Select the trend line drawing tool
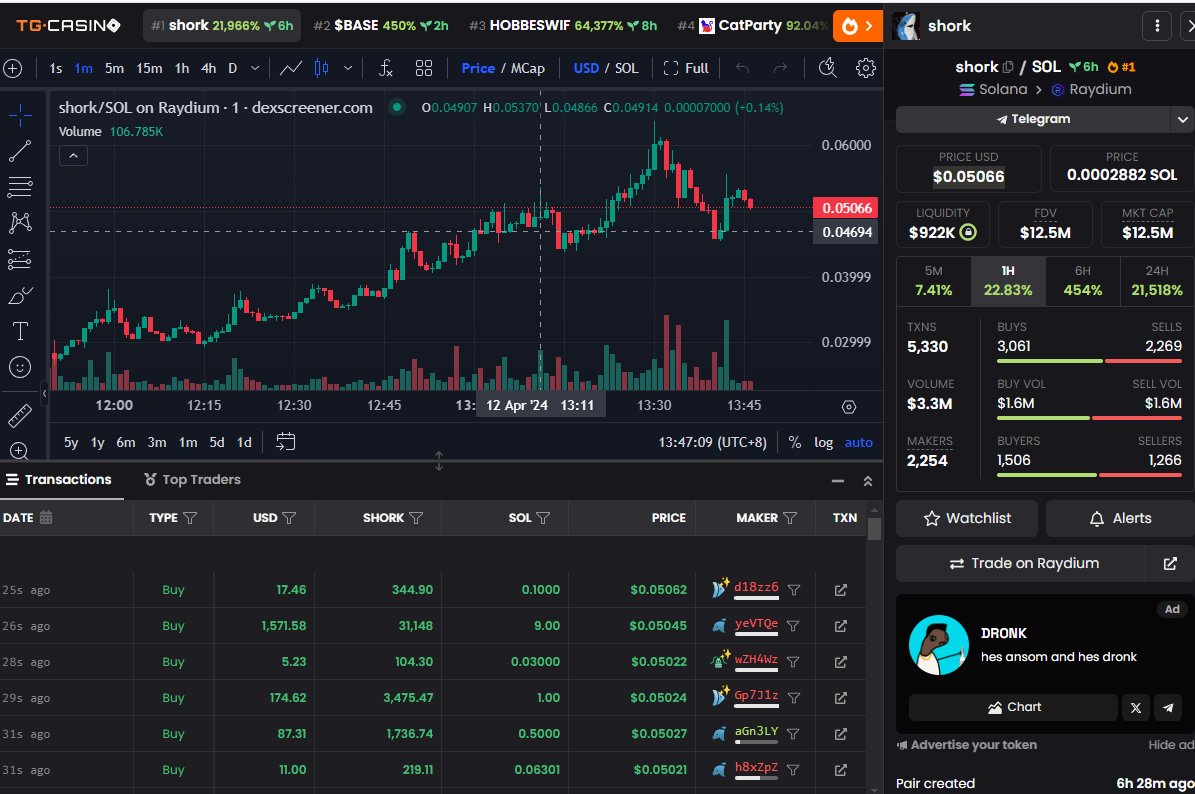1195x794 pixels. (x=20, y=151)
